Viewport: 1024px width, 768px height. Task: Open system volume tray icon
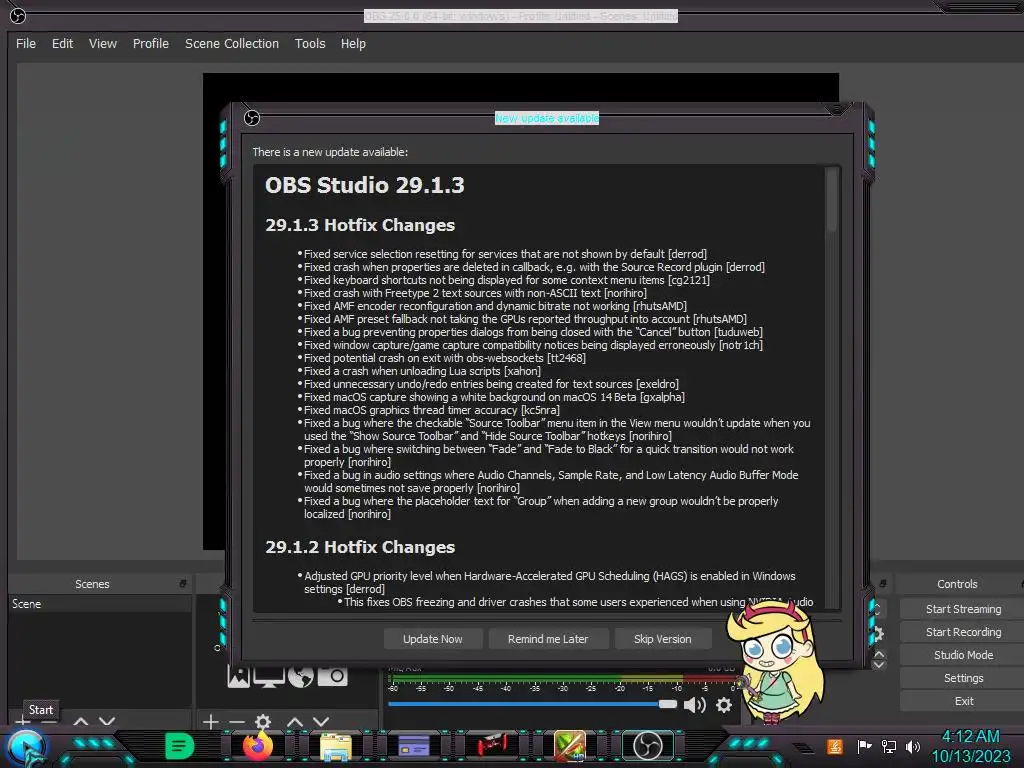click(x=913, y=746)
